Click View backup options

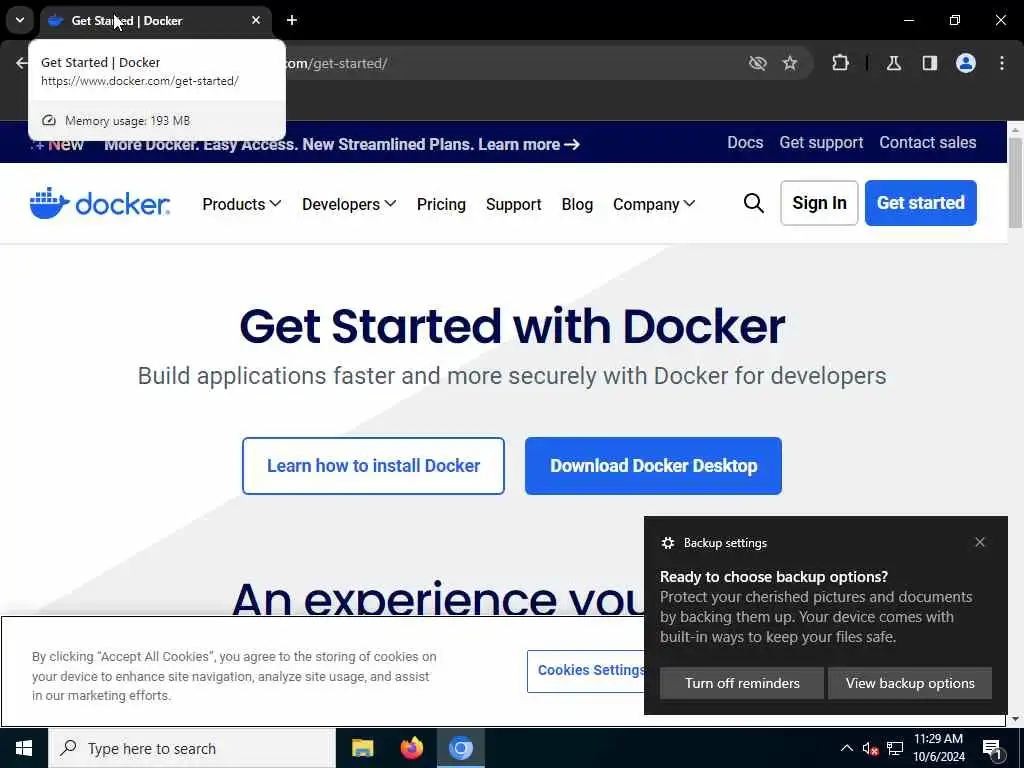click(x=910, y=683)
